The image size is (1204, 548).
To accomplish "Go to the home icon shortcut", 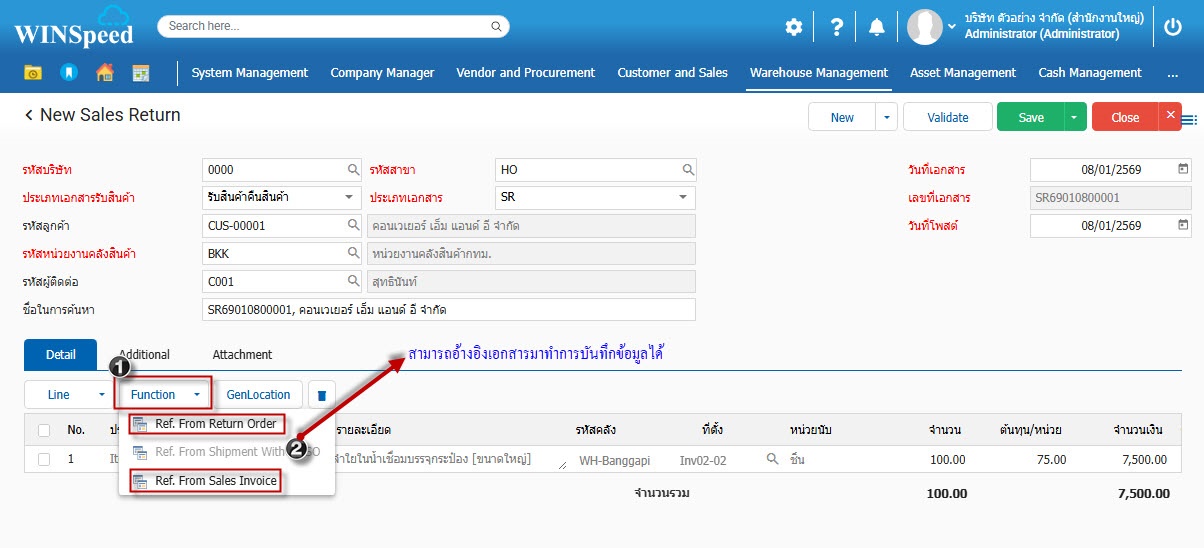I will [x=104, y=72].
